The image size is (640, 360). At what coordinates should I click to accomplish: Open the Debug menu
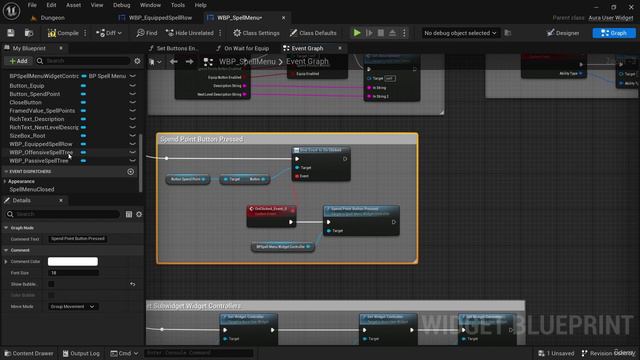click(x=121, y=5)
